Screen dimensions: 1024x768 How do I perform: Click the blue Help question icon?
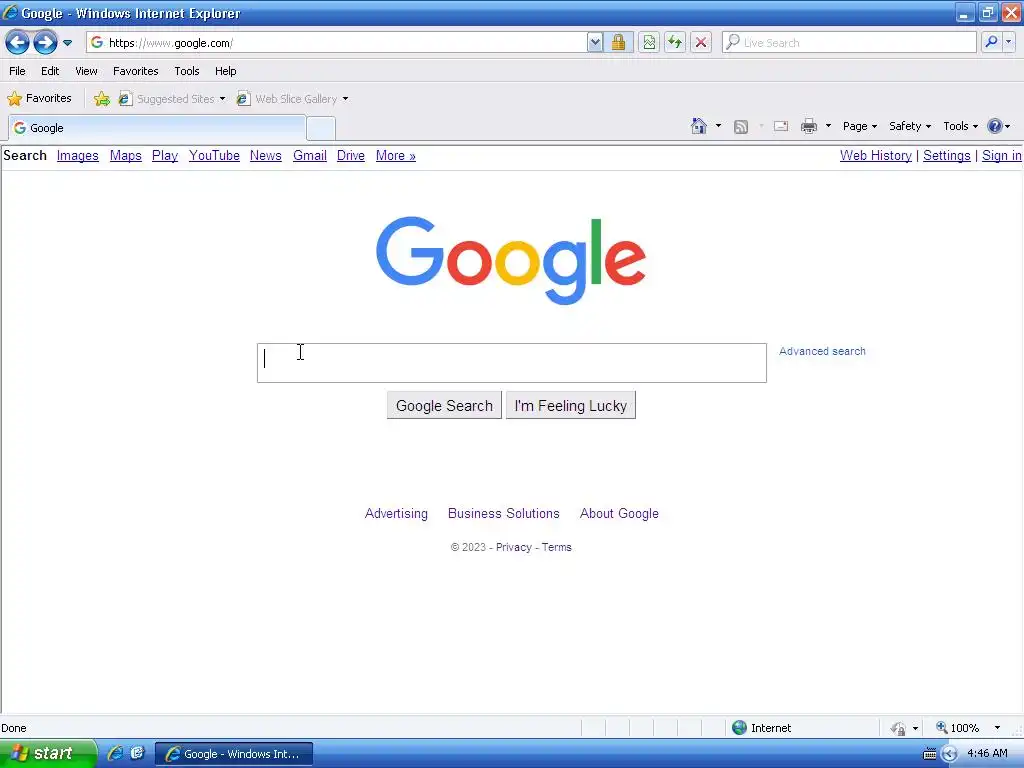[994, 126]
